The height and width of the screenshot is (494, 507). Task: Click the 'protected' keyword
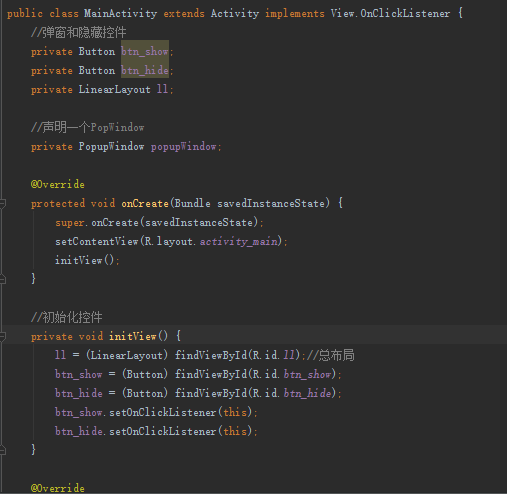tap(58, 203)
